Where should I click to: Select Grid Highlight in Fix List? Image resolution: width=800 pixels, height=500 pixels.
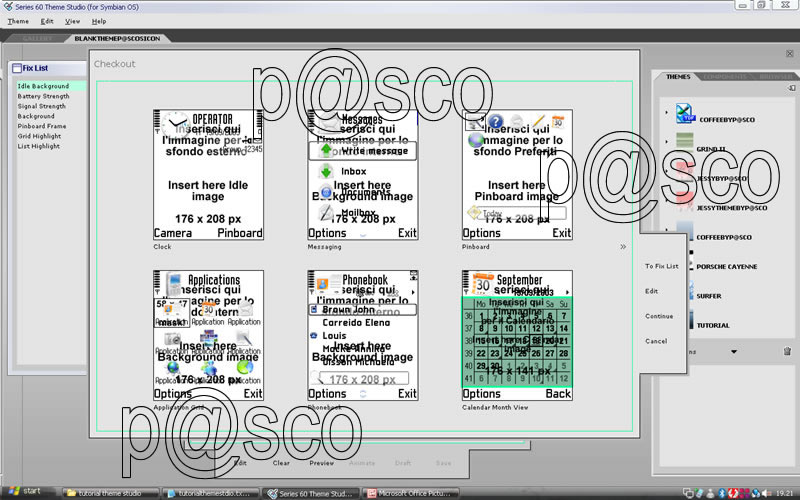click(x=39, y=136)
